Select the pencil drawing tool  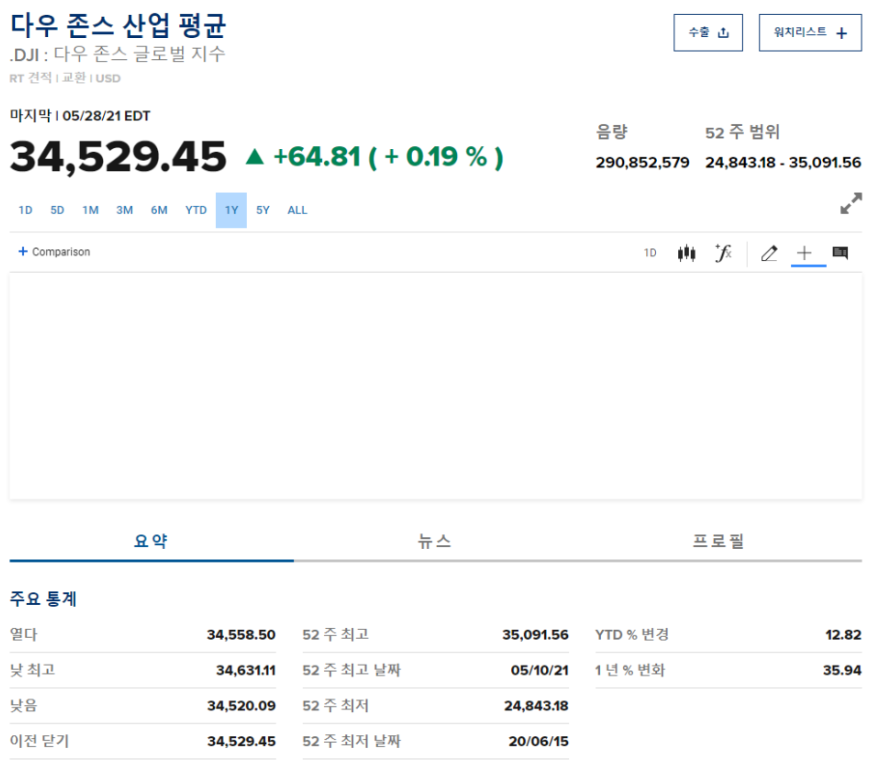coord(769,253)
